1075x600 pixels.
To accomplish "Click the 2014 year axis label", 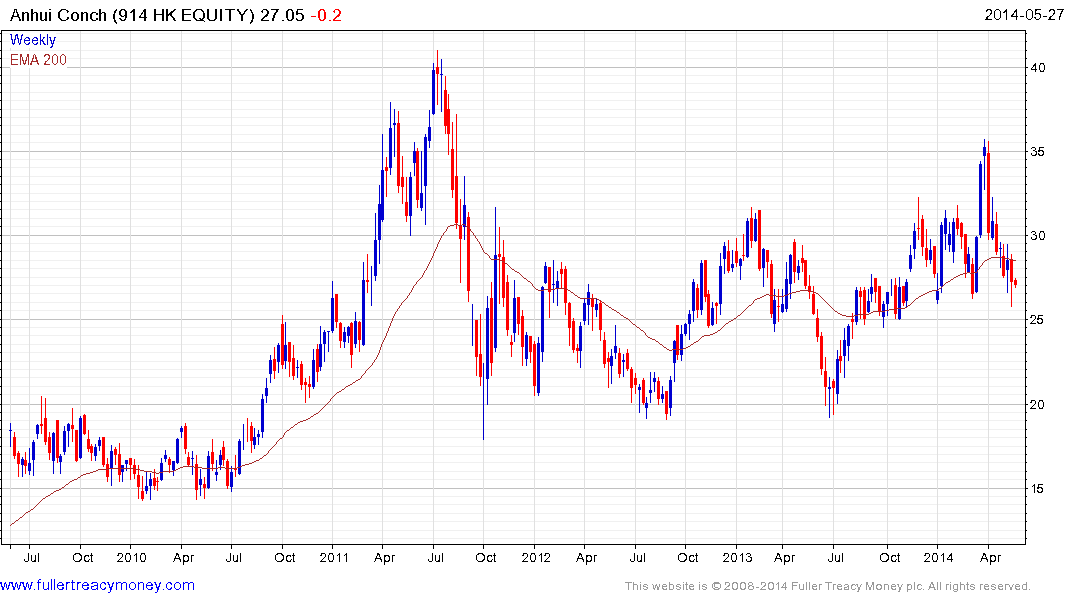I will point(938,557).
